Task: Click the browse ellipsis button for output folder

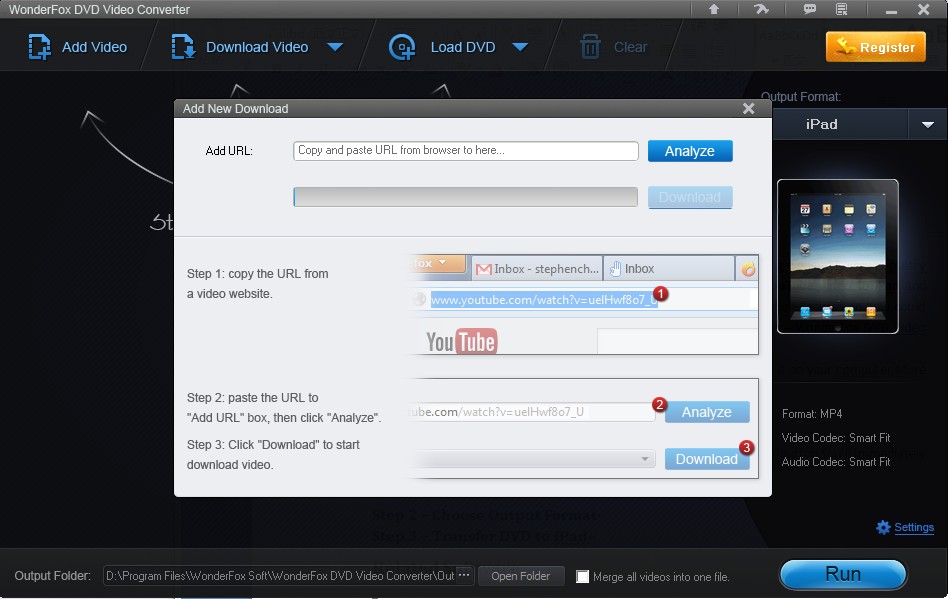Action: (464, 575)
